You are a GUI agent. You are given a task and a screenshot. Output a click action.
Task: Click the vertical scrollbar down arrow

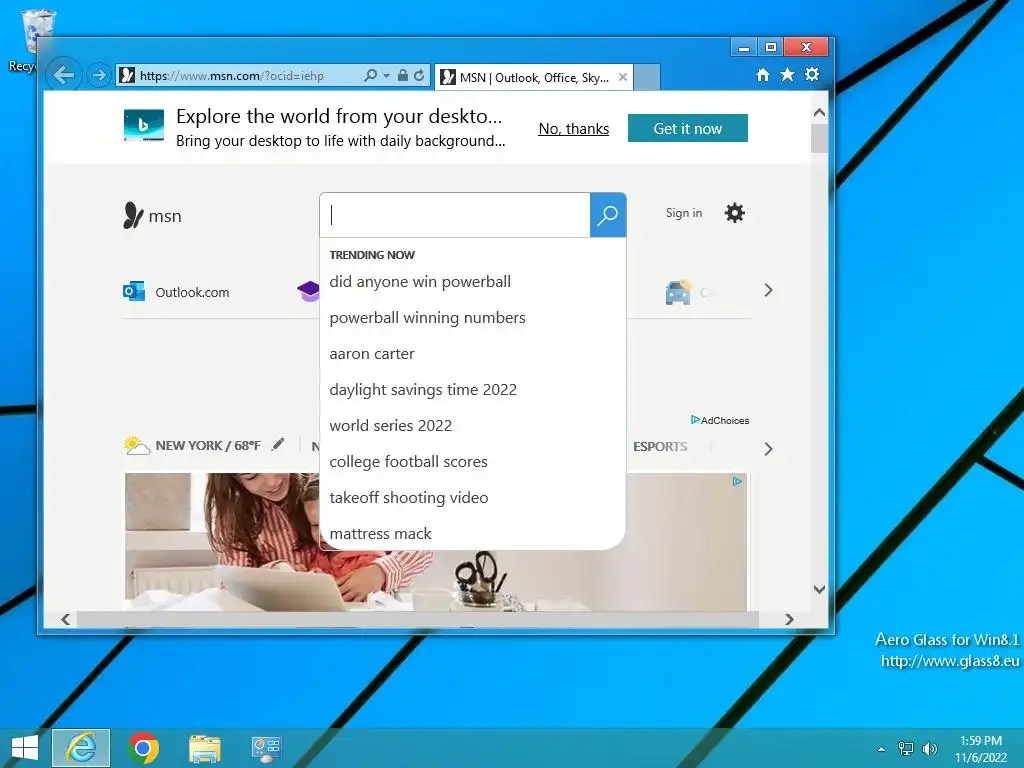(820, 589)
